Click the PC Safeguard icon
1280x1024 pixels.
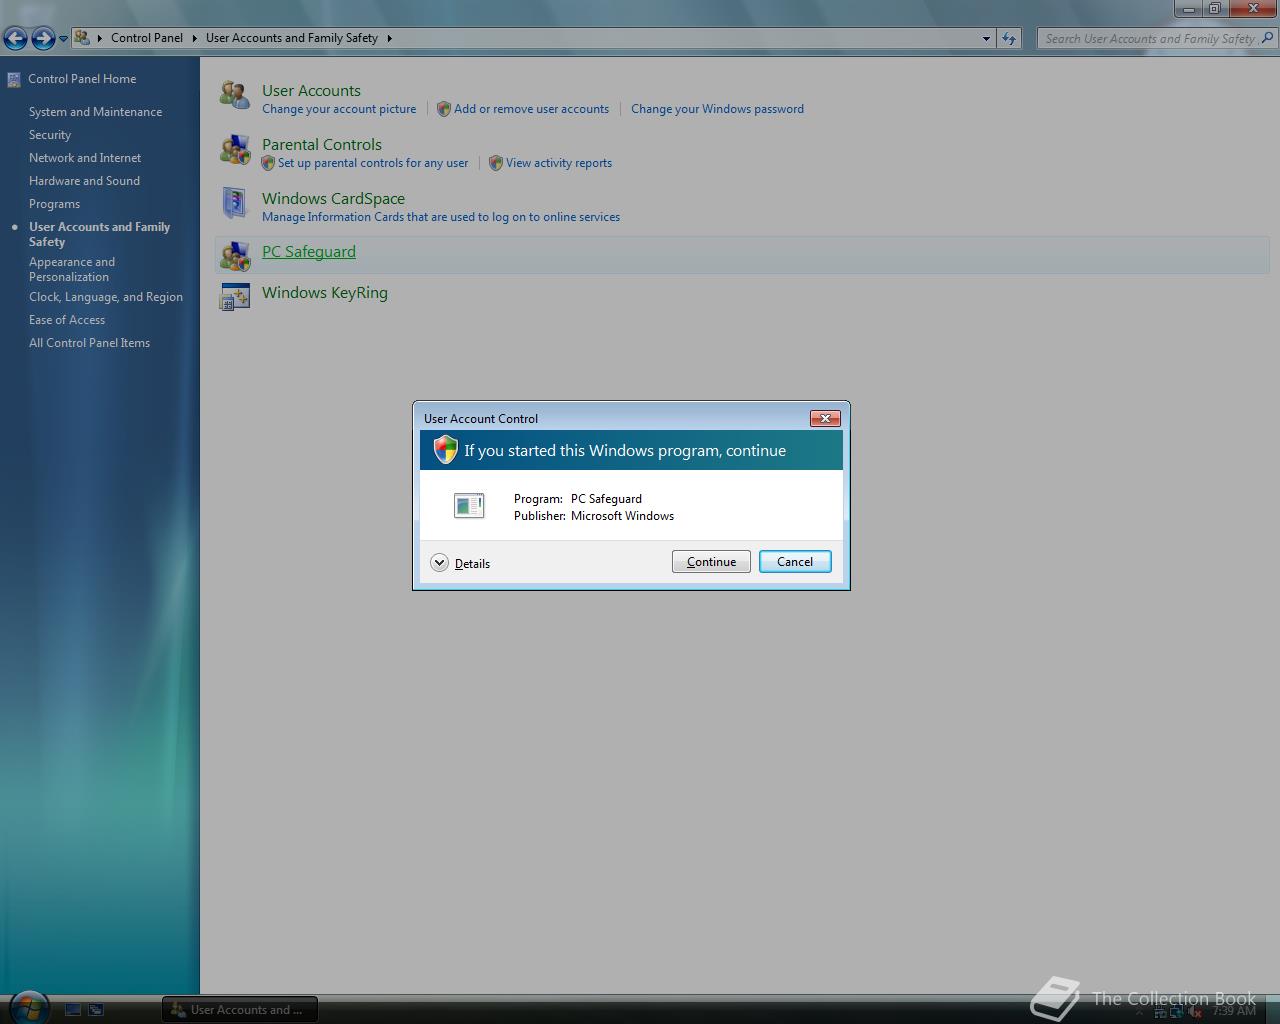[x=235, y=256]
